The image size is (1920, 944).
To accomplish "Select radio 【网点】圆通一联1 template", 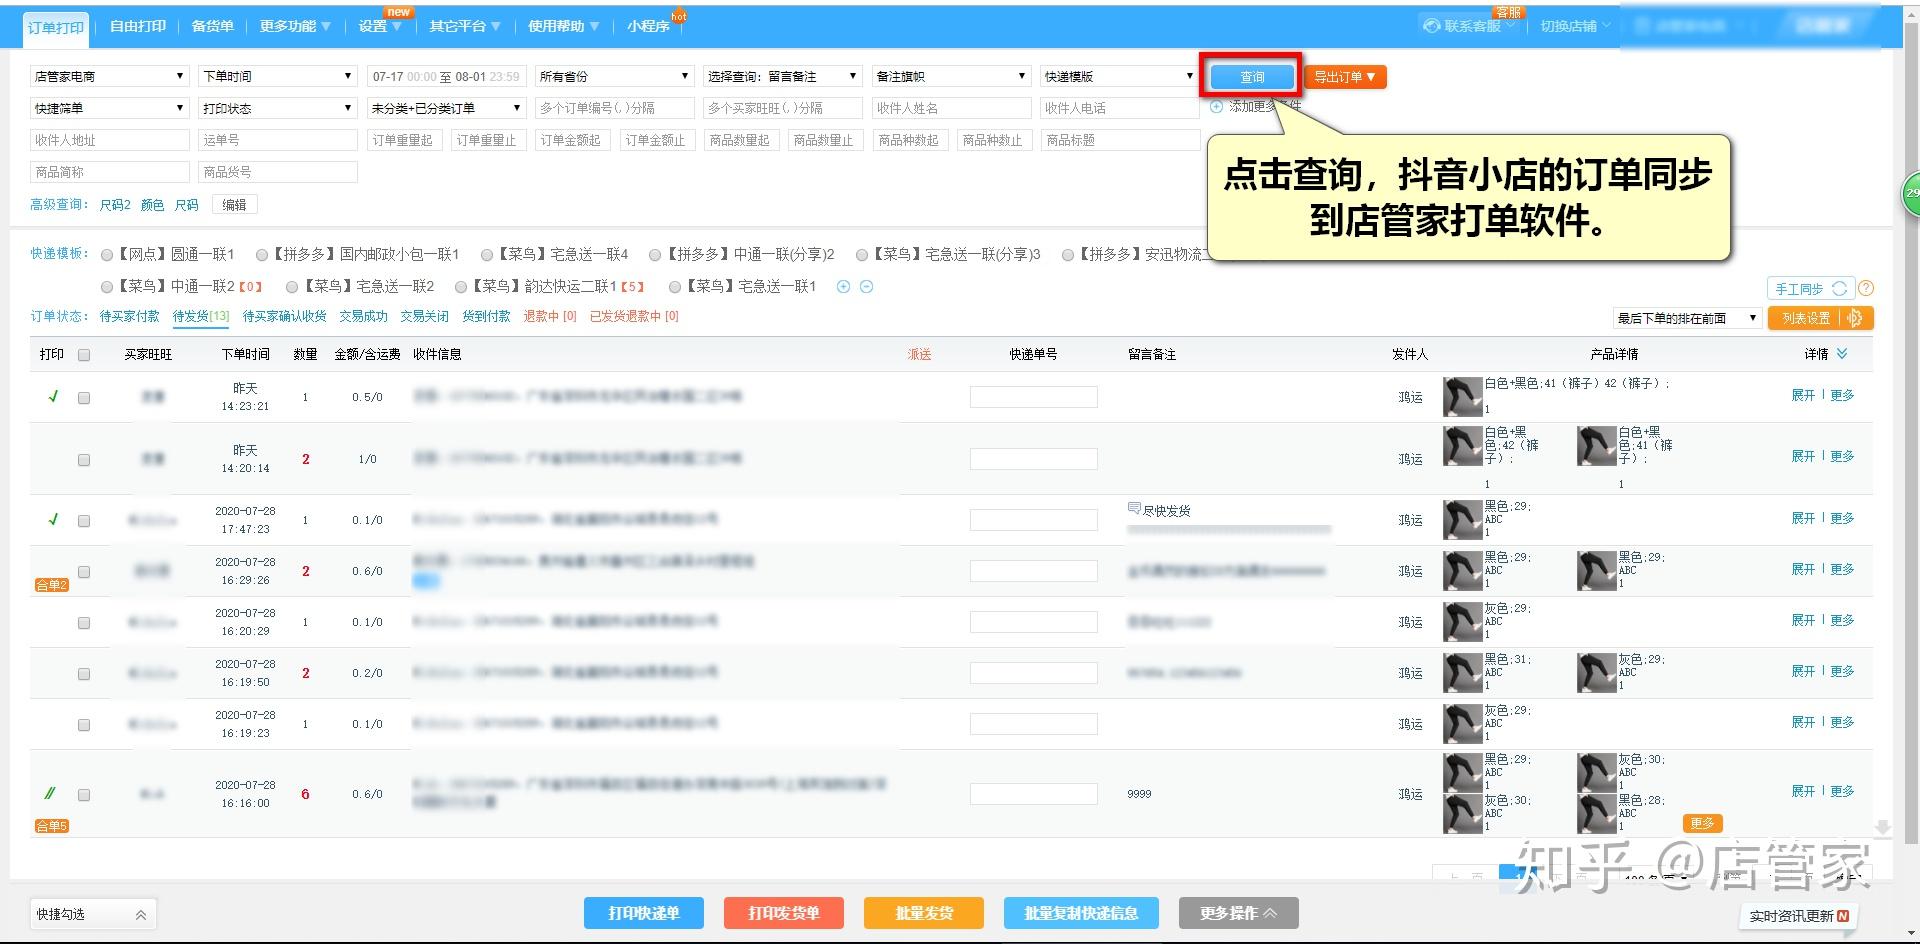I will 108,255.
